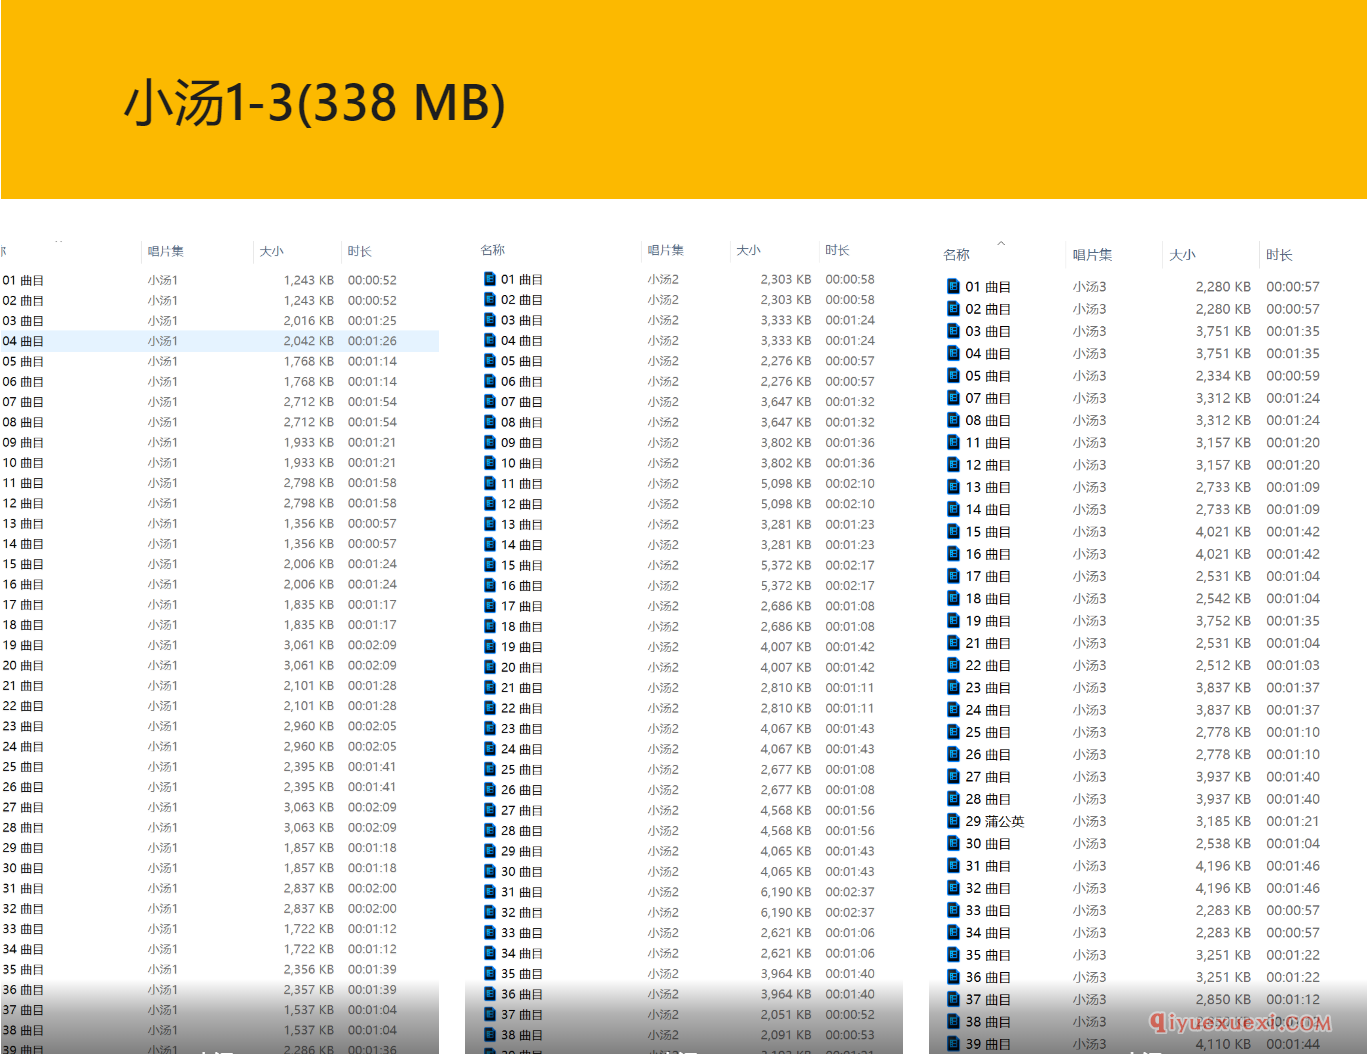Select the audio icon for 15 曲目 in the 小汤2 list
Viewport: 1367px width, 1054px height.
coord(490,565)
